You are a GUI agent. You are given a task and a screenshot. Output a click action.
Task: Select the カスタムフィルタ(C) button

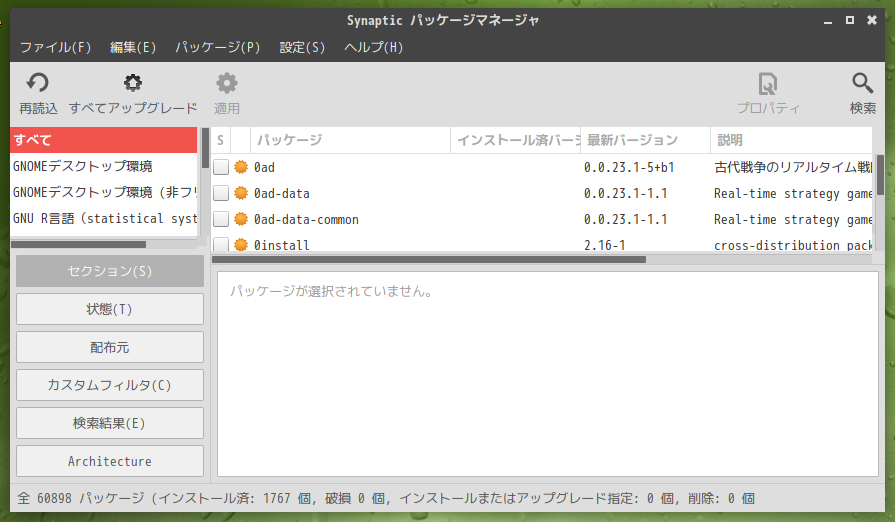(110, 385)
